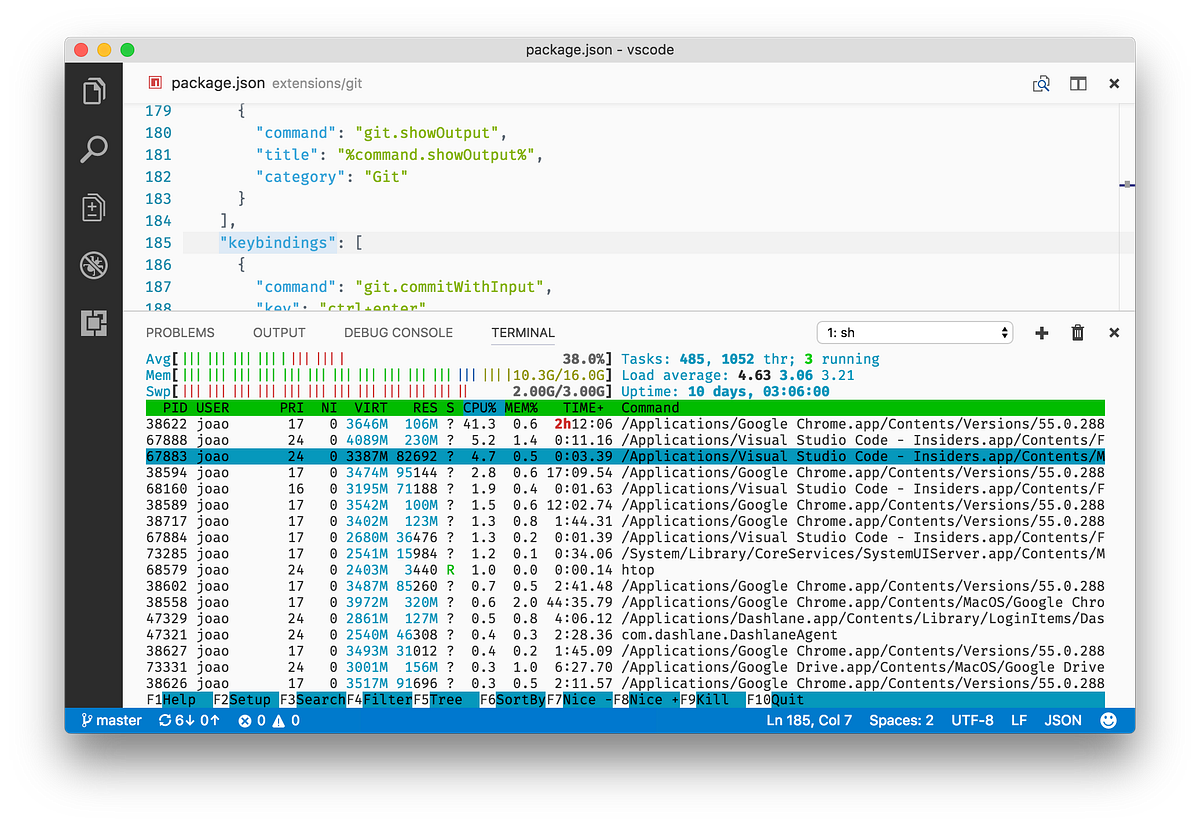This screenshot has width=1200, height=826.
Task: Add a new terminal with the plus icon
Action: coord(1041,332)
